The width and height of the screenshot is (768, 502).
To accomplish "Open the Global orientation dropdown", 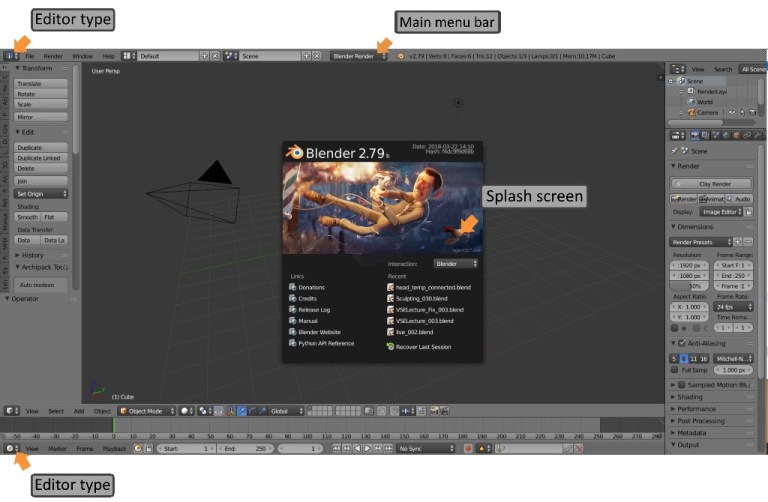I will (x=287, y=411).
